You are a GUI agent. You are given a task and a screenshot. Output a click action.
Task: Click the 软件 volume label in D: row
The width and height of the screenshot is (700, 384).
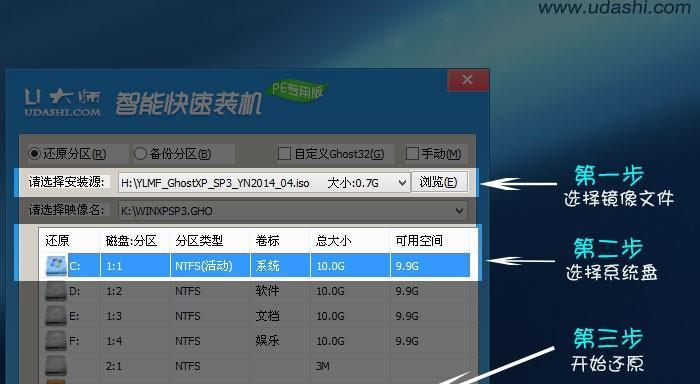tap(267, 291)
